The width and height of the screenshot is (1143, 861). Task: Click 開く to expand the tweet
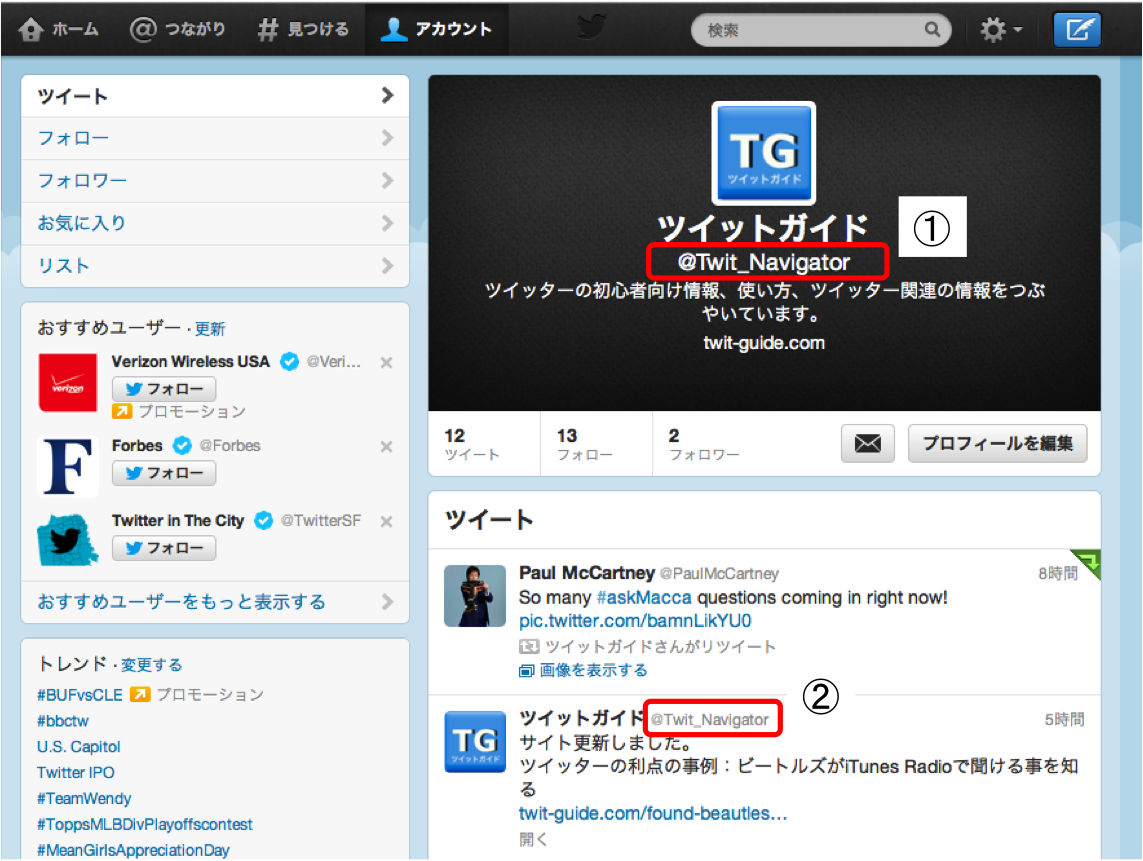click(533, 839)
